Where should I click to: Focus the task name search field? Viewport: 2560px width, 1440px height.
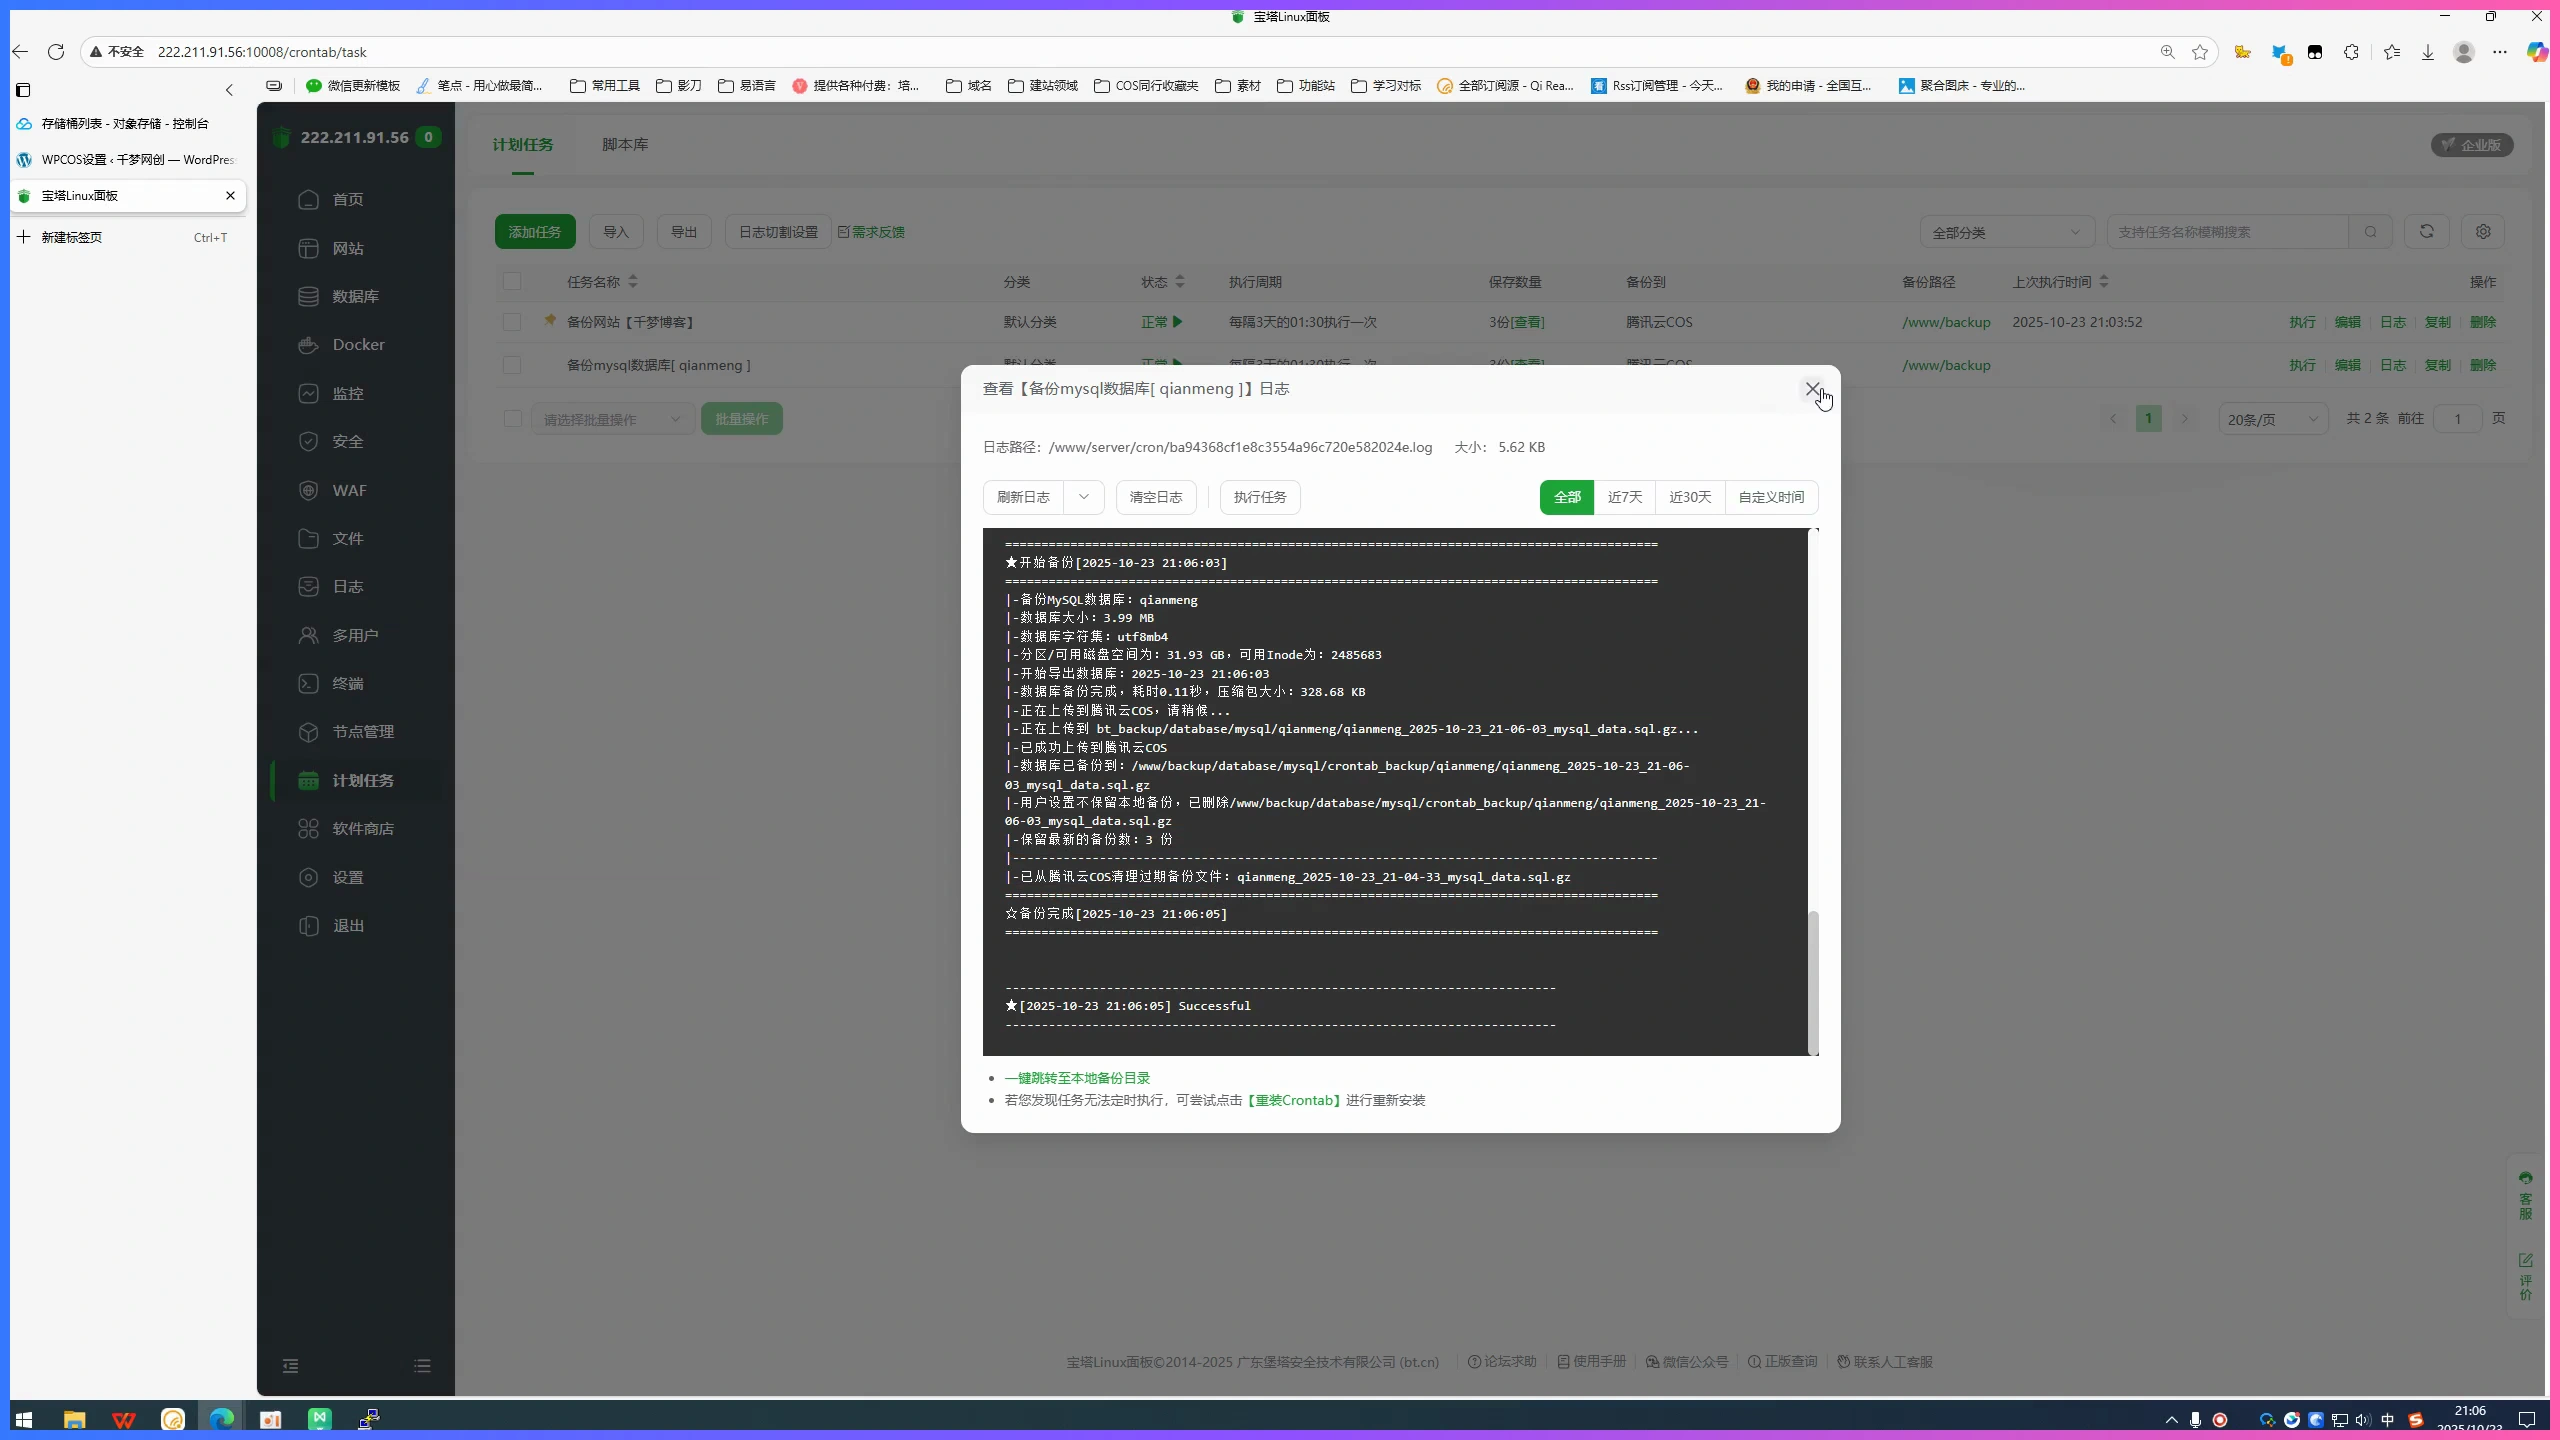click(x=2228, y=232)
